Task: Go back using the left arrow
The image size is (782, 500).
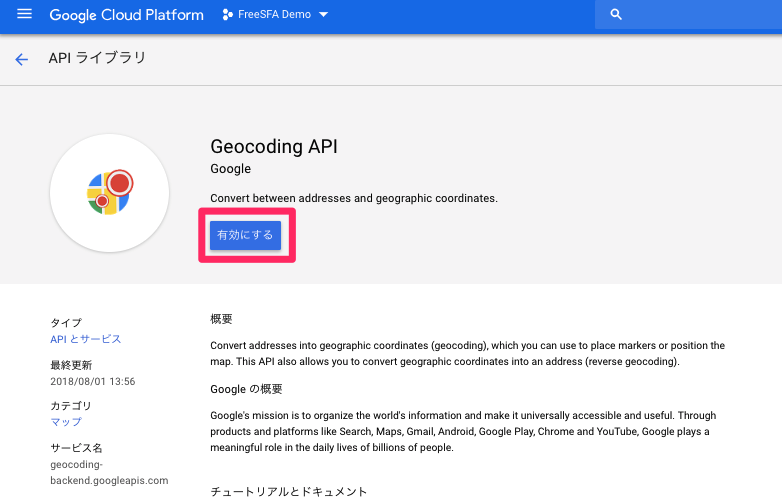Action: (22, 59)
